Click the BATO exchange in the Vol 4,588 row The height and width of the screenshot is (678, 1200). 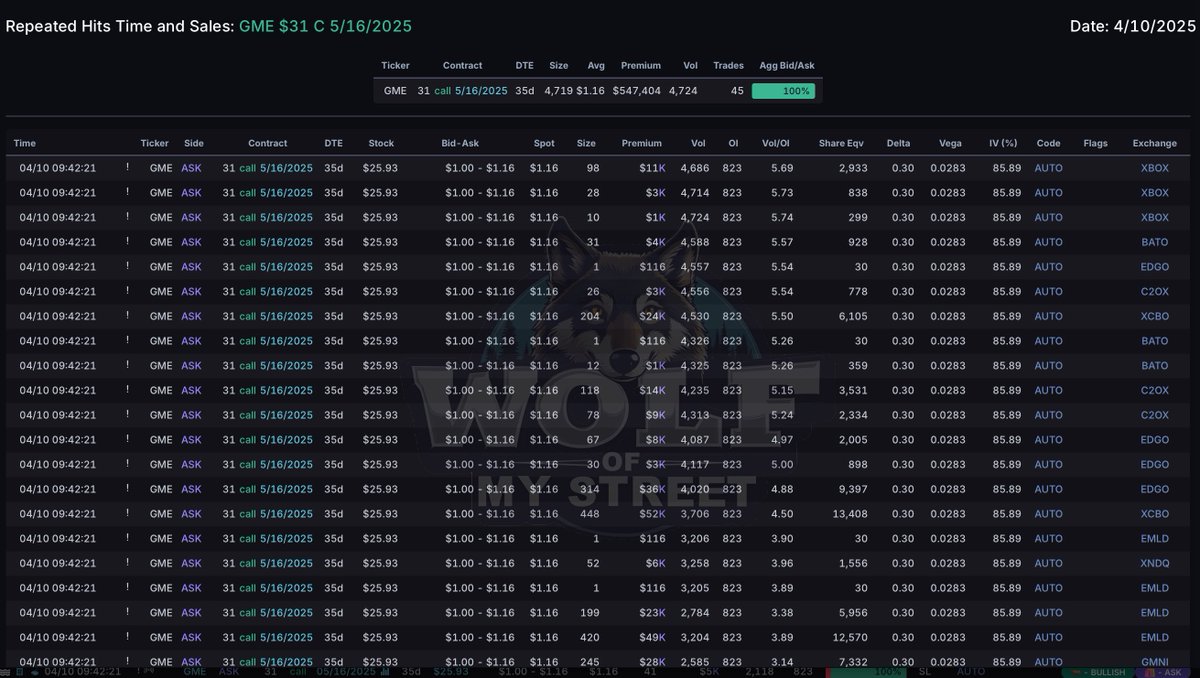click(1155, 241)
